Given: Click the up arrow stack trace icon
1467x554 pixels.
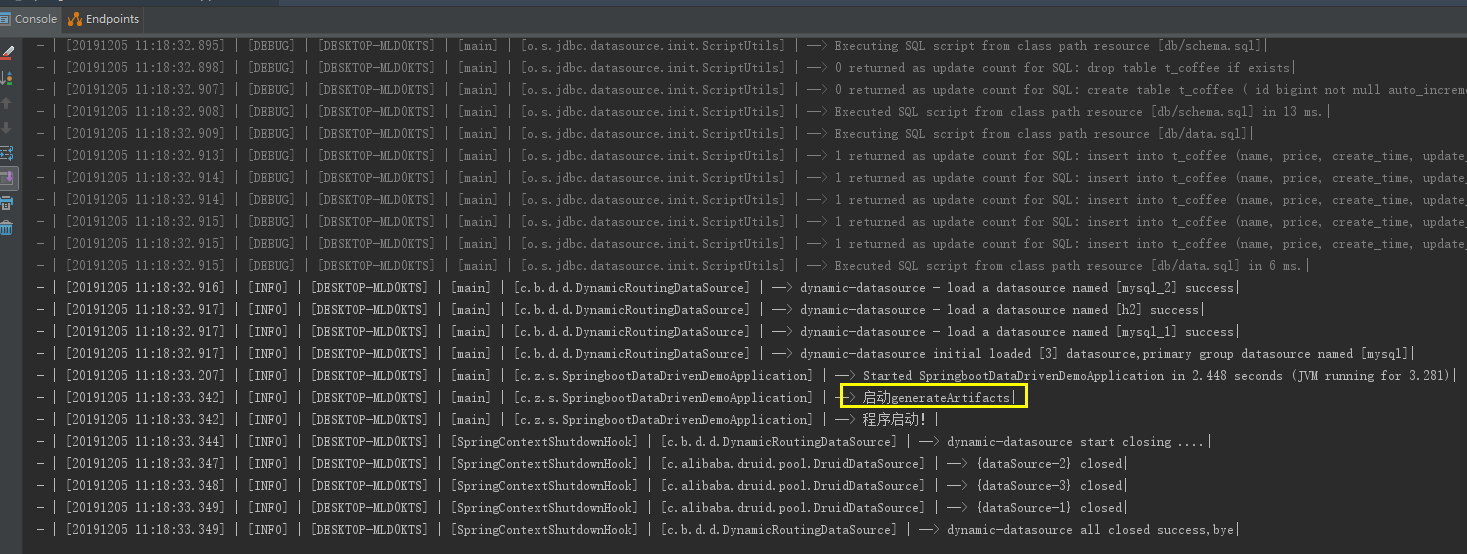Looking at the screenshot, I should tap(7, 103).
